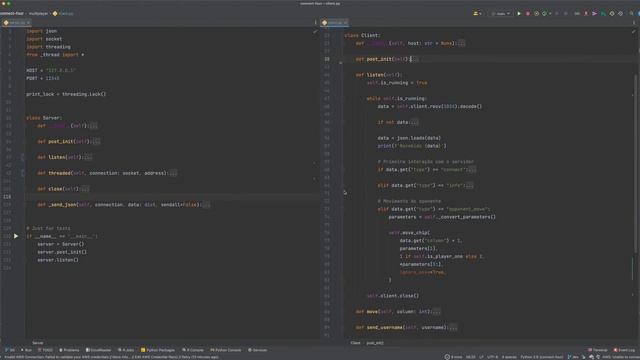Image resolution: width=640 pixels, height=360 pixels.
Task: Click the profiler run icon in the toolbar
Action: (x=544, y=13)
